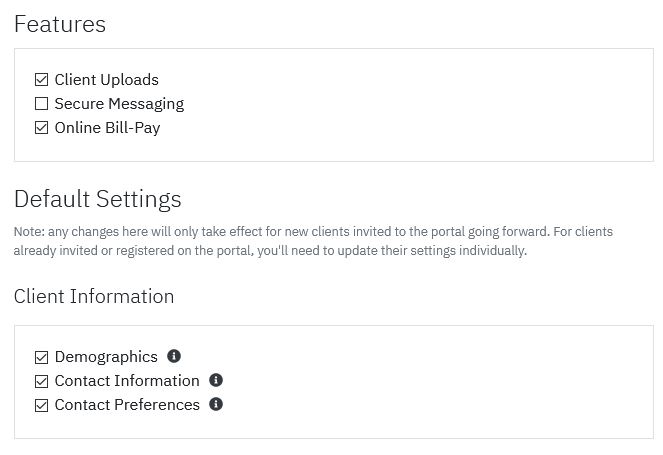
Task: Enable the Secure Messaging checkbox
Action: (41, 104)
